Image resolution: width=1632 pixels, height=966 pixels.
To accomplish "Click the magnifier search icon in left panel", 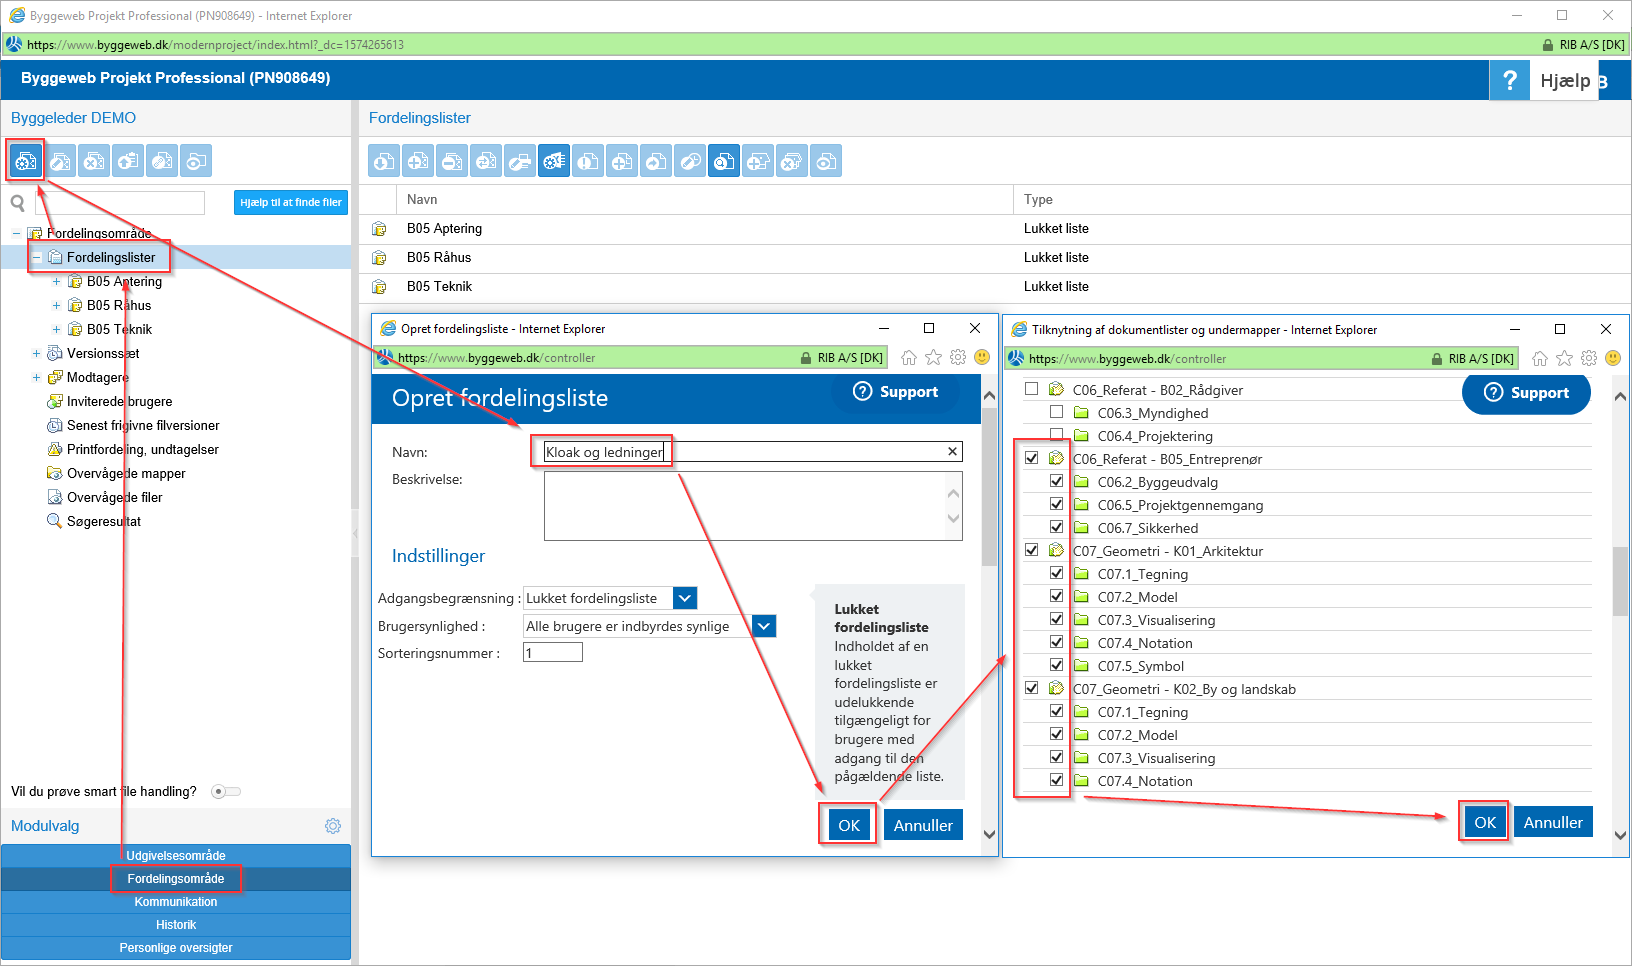I will (x=18, y=203).
